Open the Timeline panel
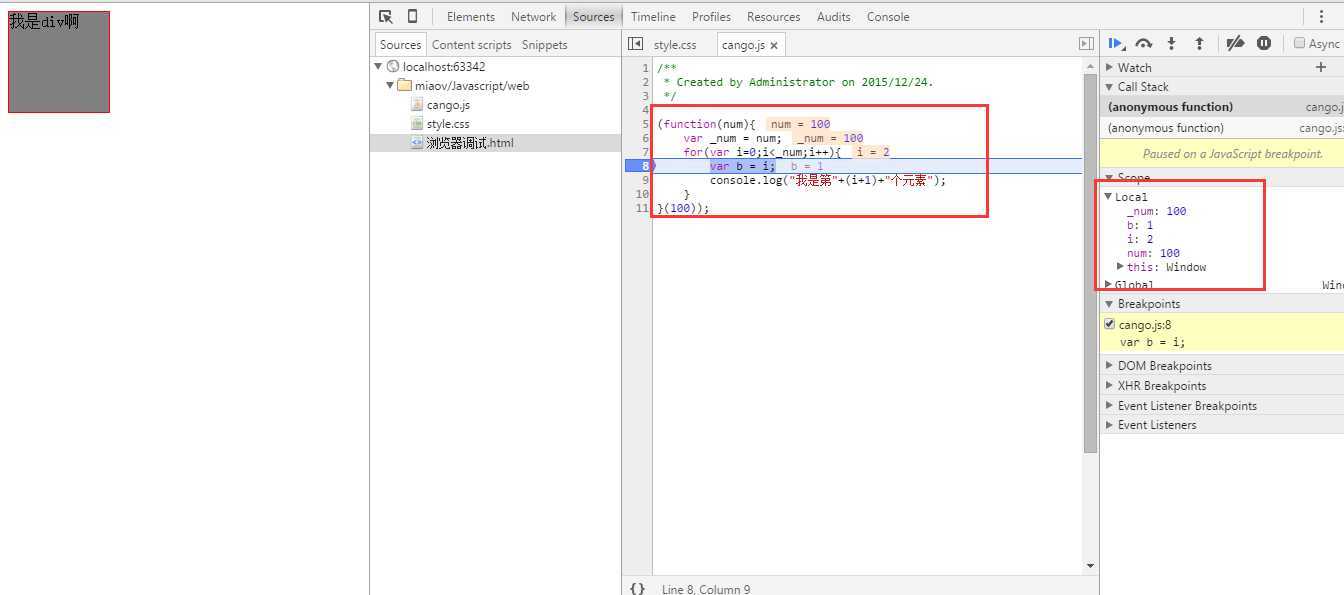Screen dimensions: 1344x595 (653, 17)
